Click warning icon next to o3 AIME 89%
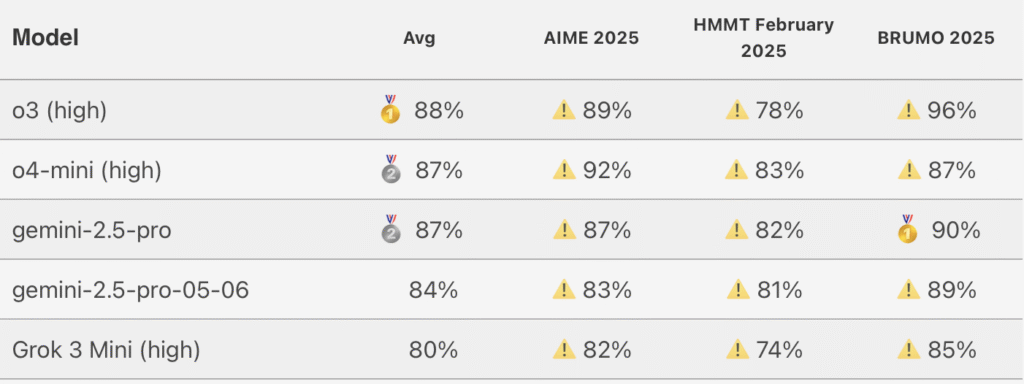This screenshot has height=384, width=1024. [564, 111]
